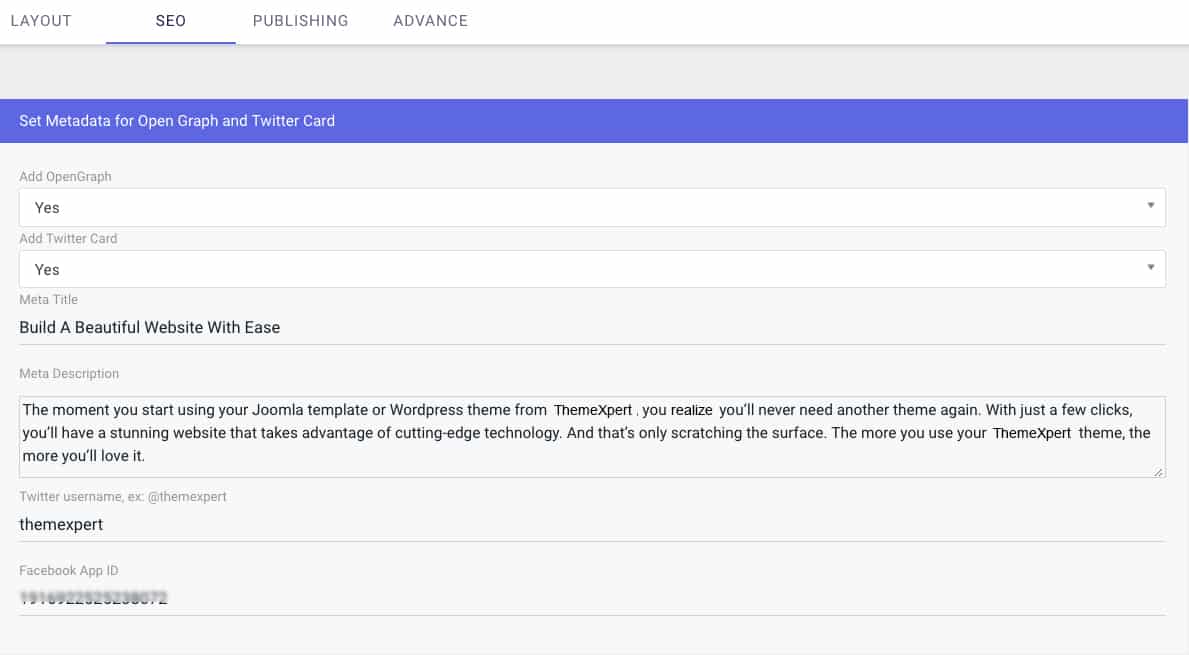Click the Meta Title input field
This screenshot has height=655, width=1189.
point(592,327)
